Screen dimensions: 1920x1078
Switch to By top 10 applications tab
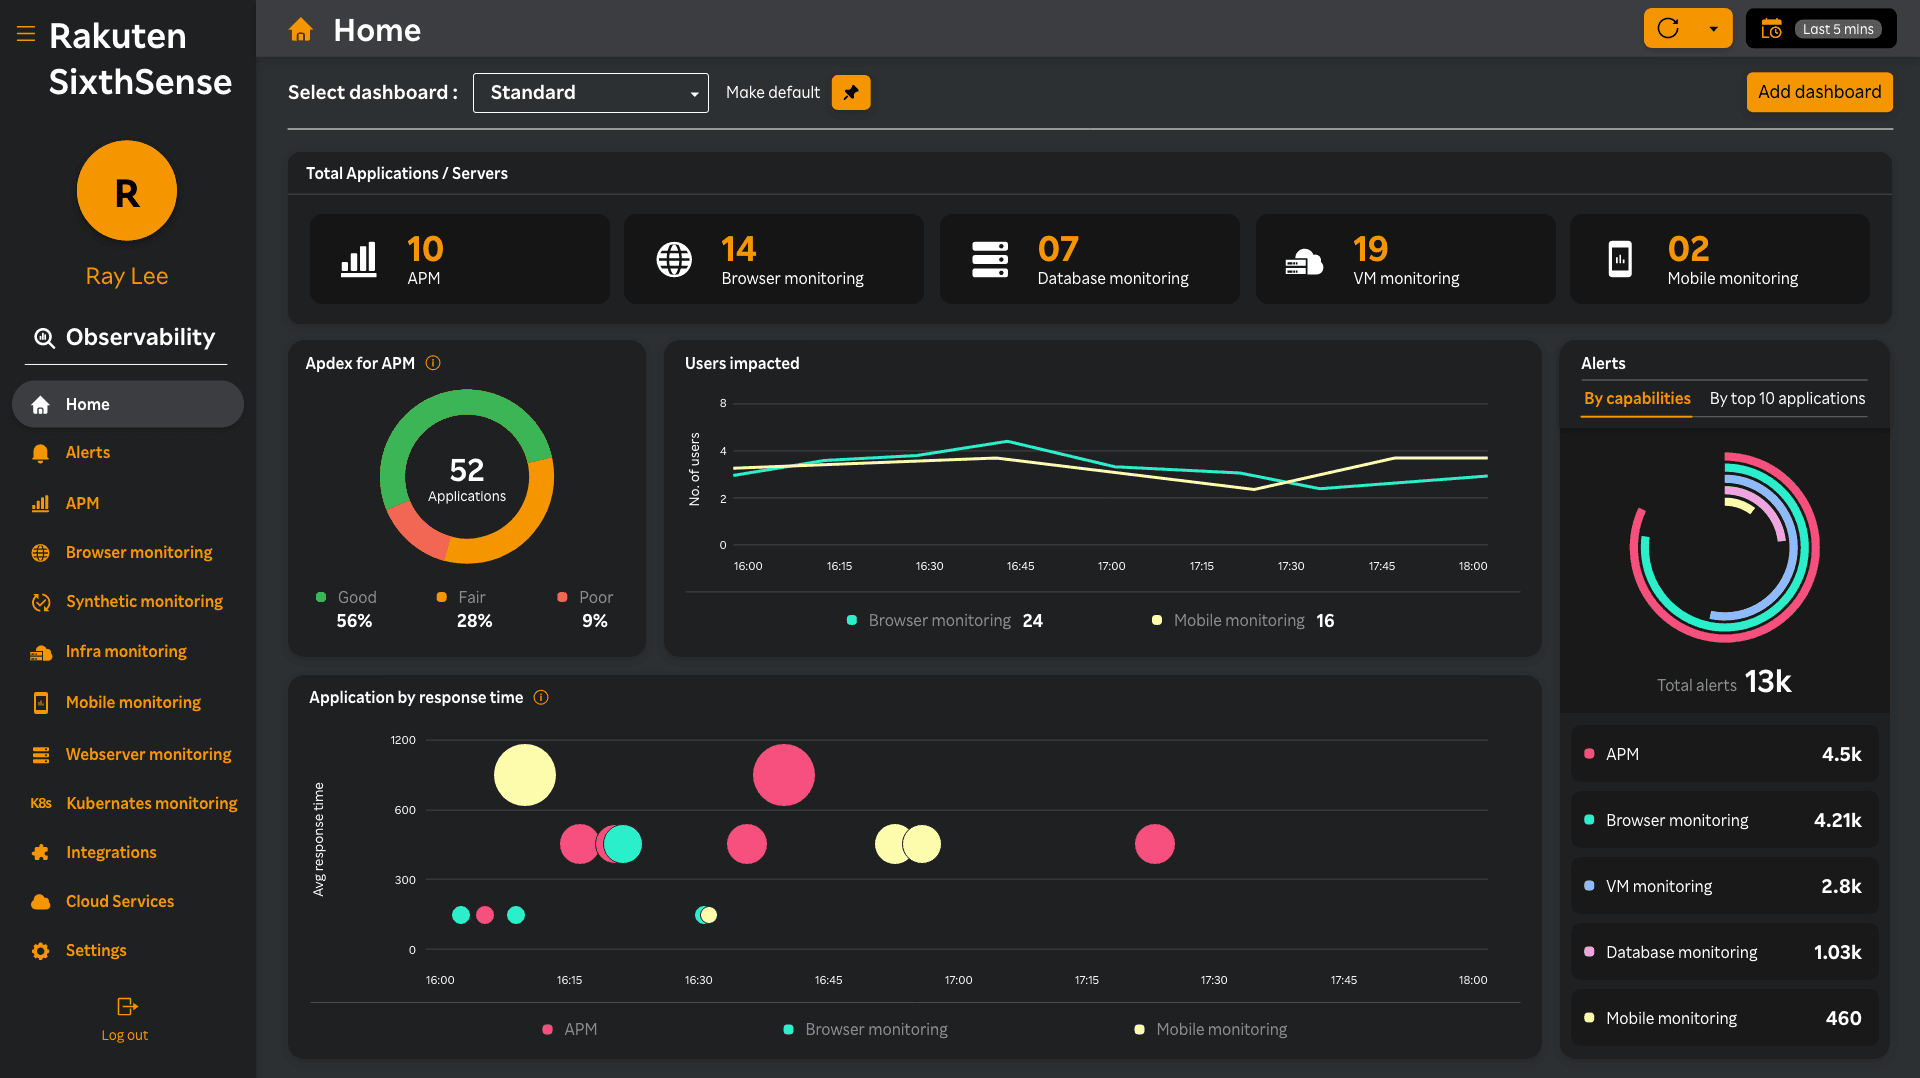click(1786, 398)
